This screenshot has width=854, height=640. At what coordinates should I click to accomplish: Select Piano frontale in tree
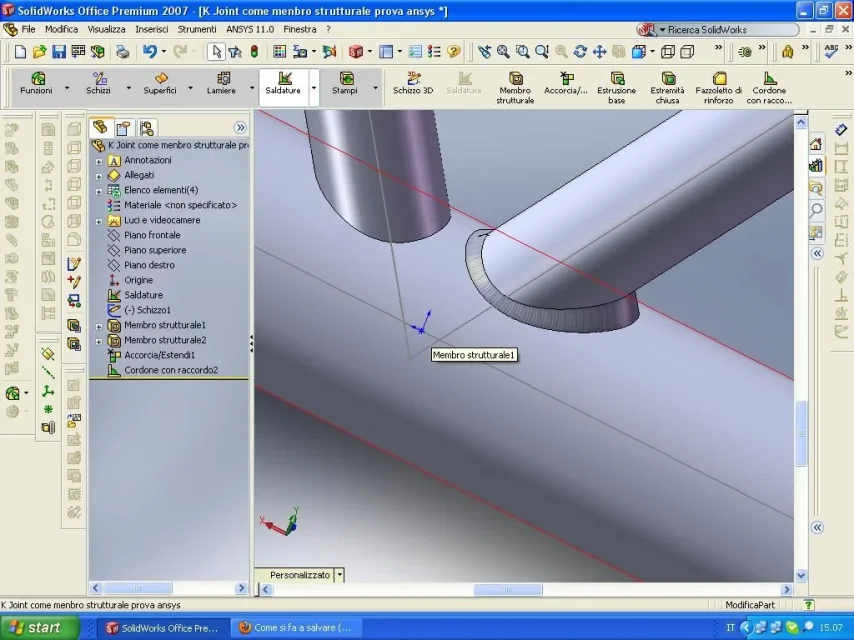coord(152,235)
